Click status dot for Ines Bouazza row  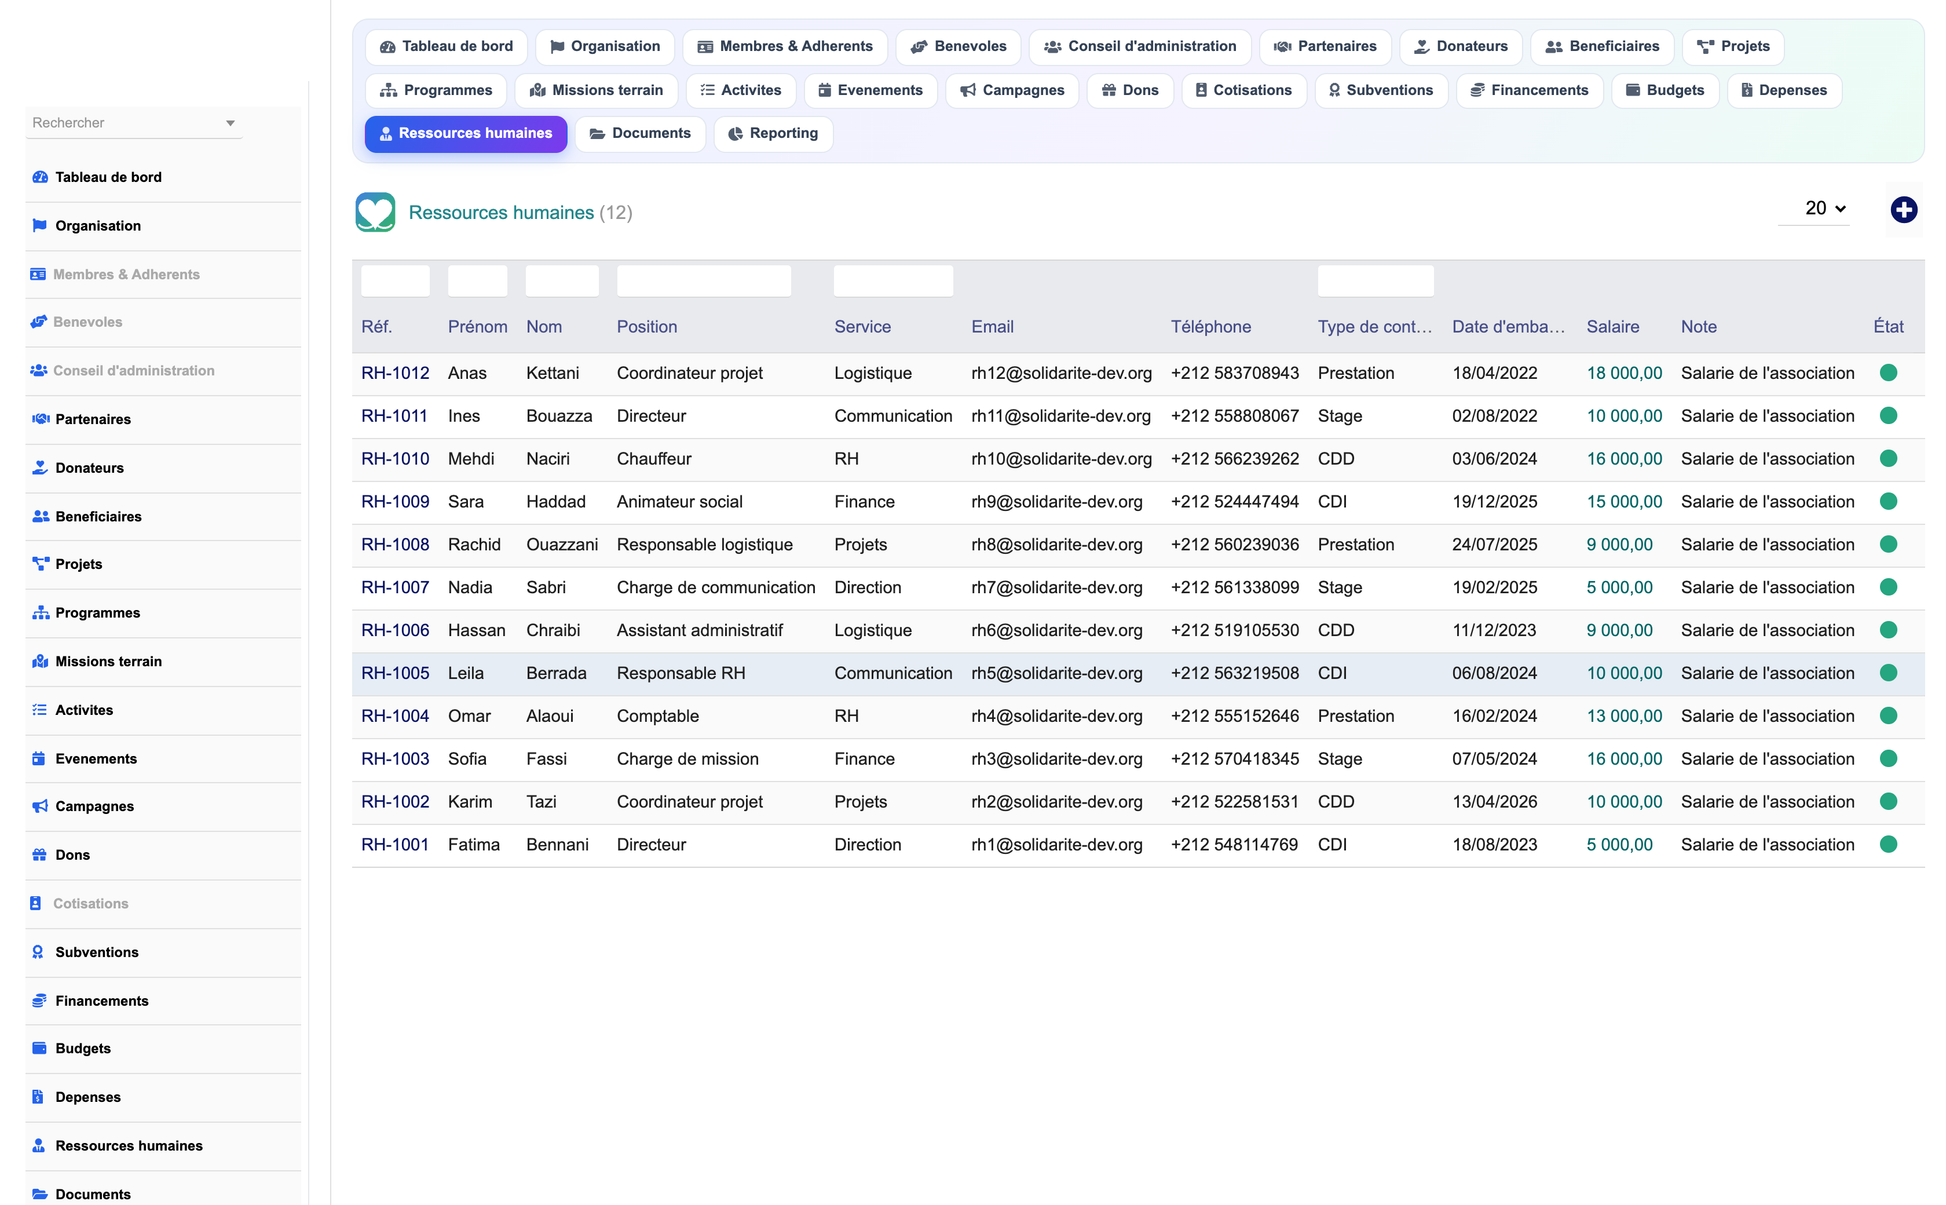[x=1888, y=416]
